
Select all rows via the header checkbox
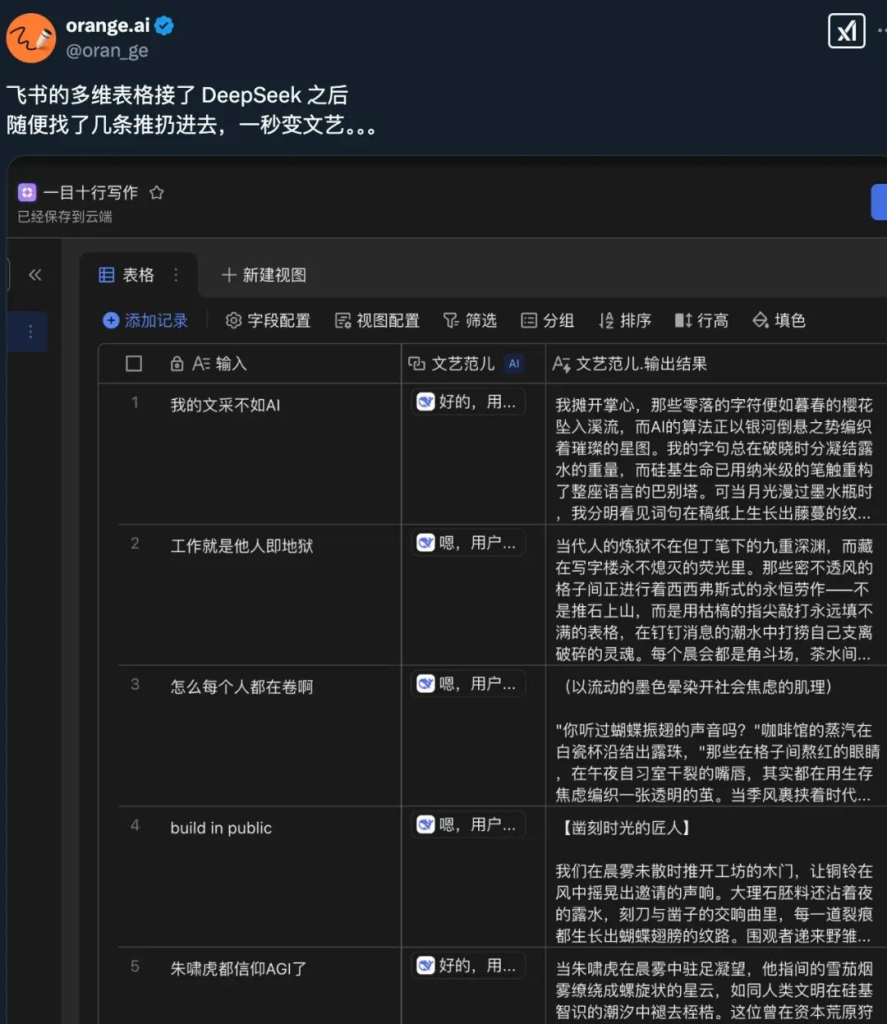pos(133,363)
